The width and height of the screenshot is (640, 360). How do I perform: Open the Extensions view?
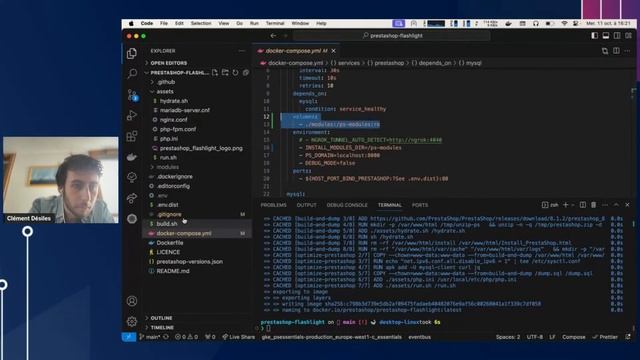132,136
